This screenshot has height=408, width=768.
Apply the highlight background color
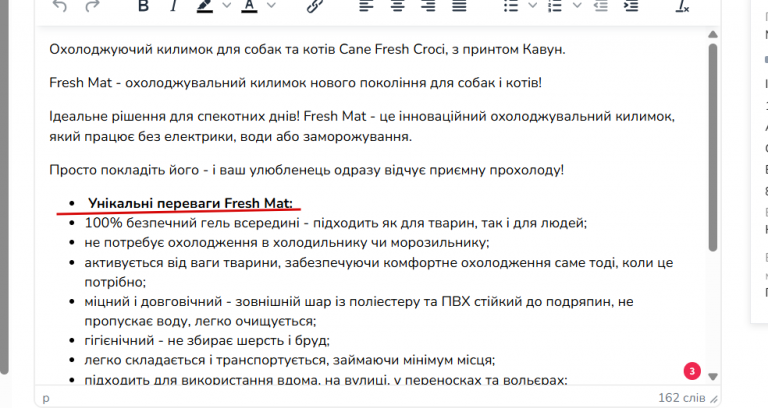(204, 5)
